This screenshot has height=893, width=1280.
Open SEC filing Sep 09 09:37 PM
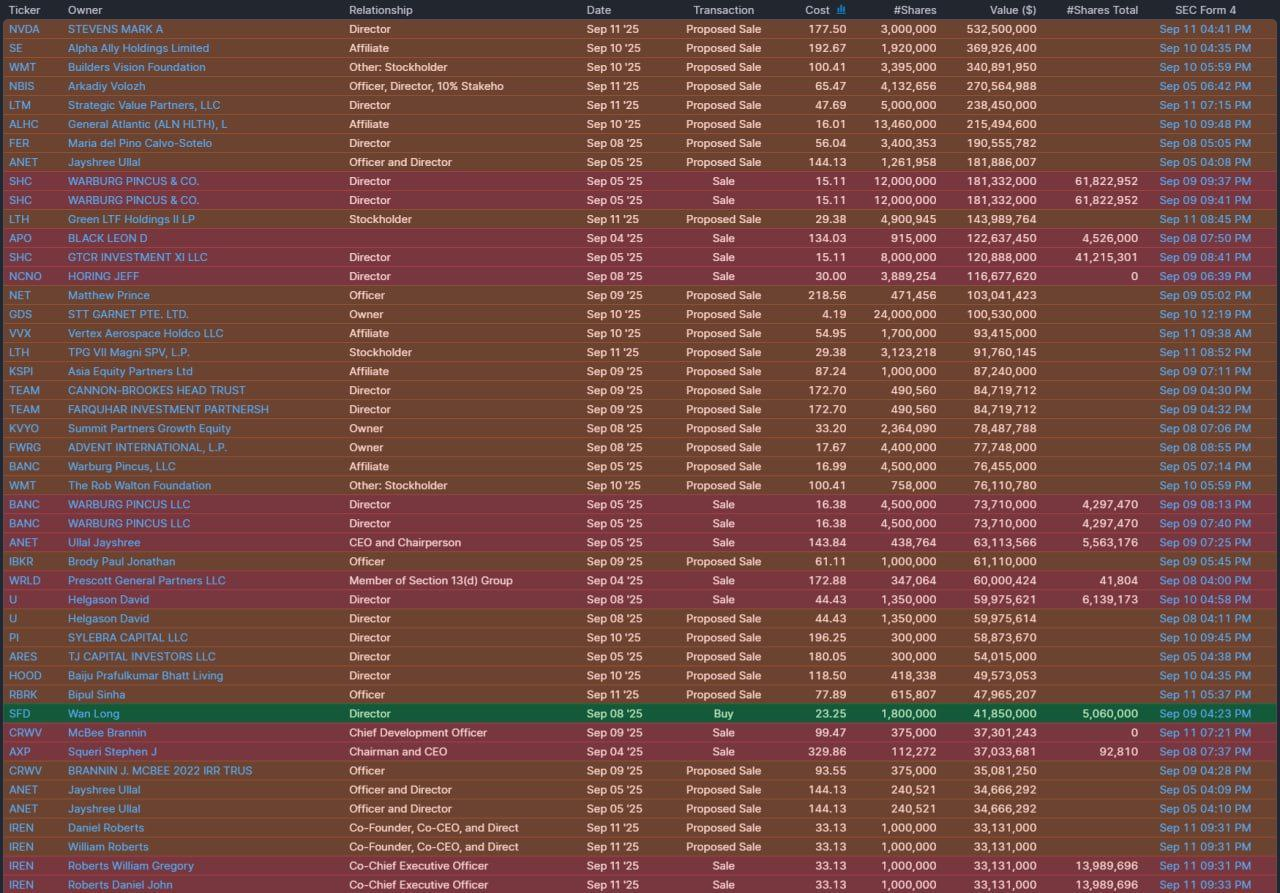pyautogui.click(x=1205, y=181)
